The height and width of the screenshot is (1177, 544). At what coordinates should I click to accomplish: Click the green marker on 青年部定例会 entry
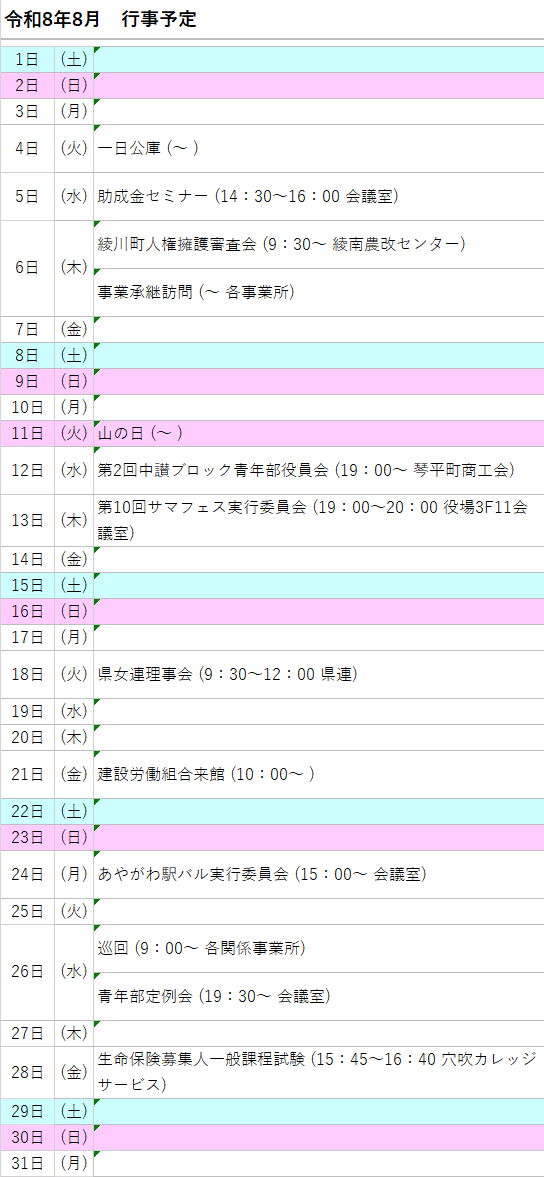[x=97, y=977]
